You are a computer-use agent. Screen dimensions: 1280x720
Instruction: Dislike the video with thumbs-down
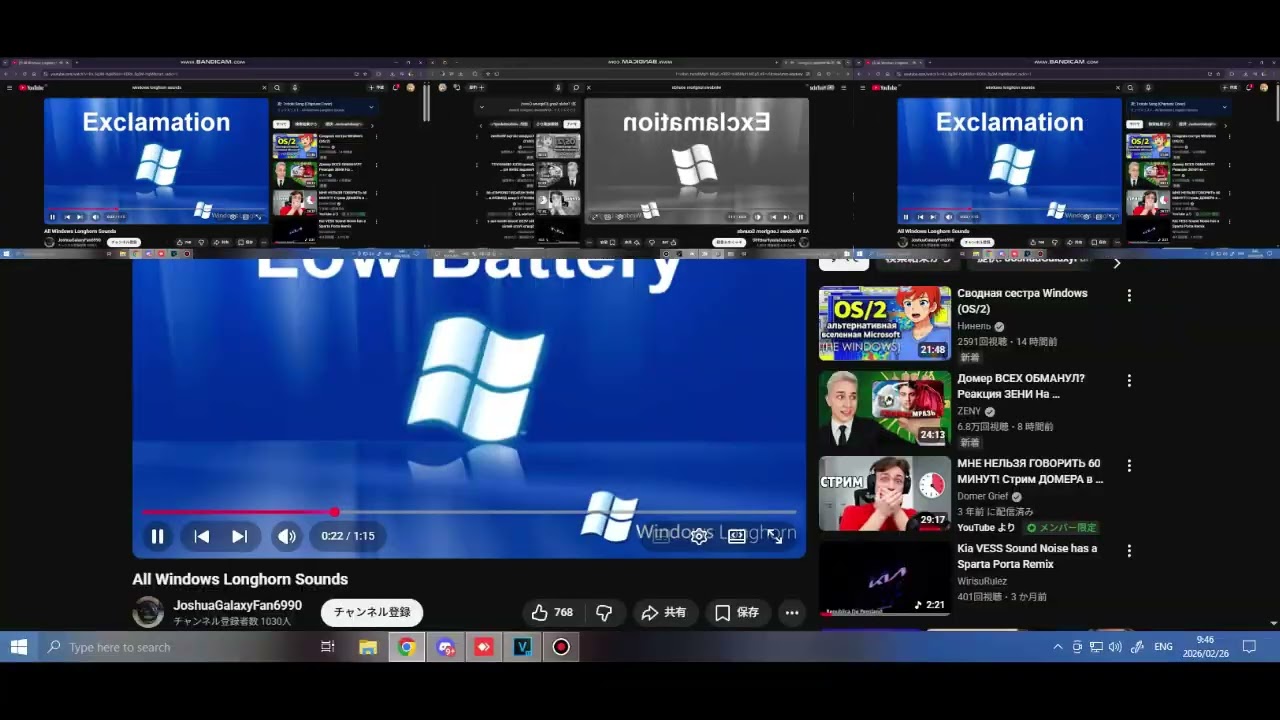click(604, 612)
